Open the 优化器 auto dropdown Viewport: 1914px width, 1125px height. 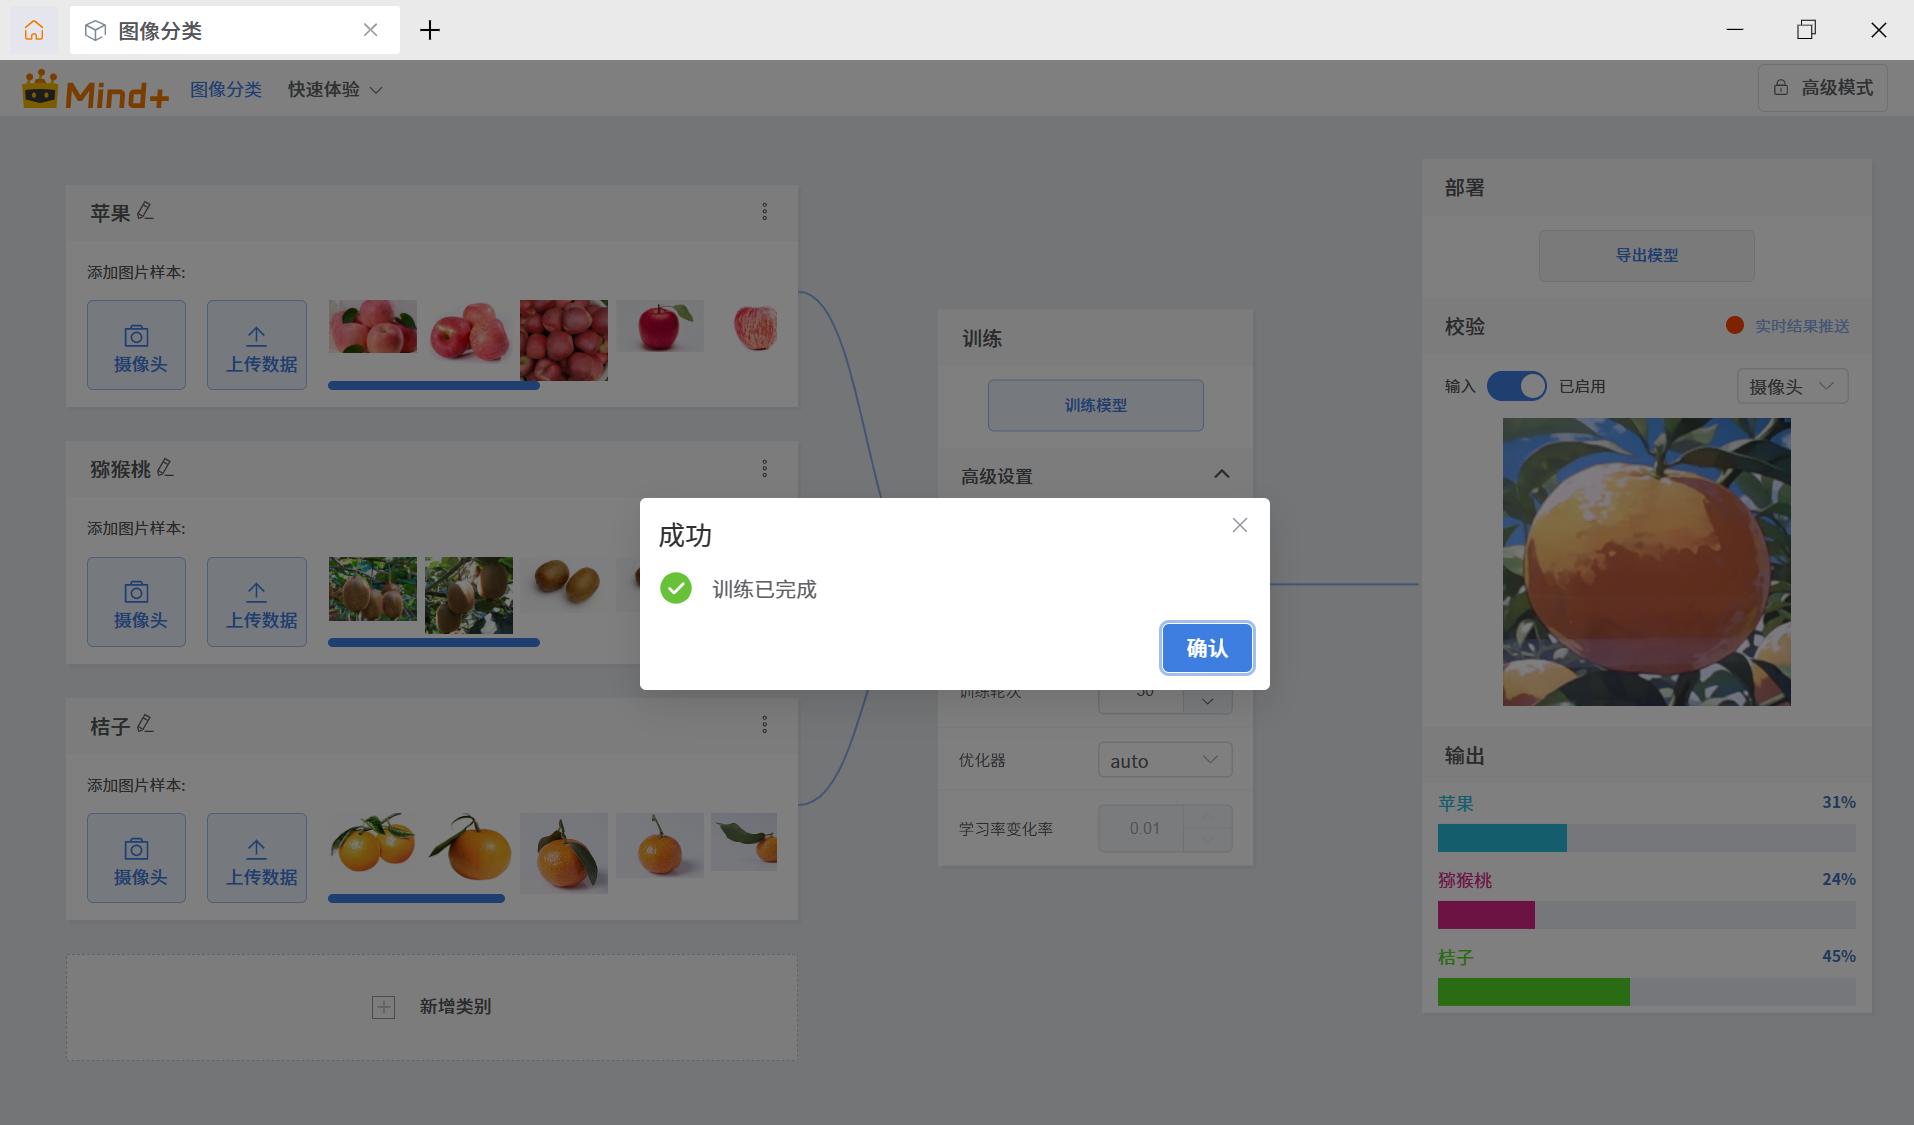pos(1165,760)
